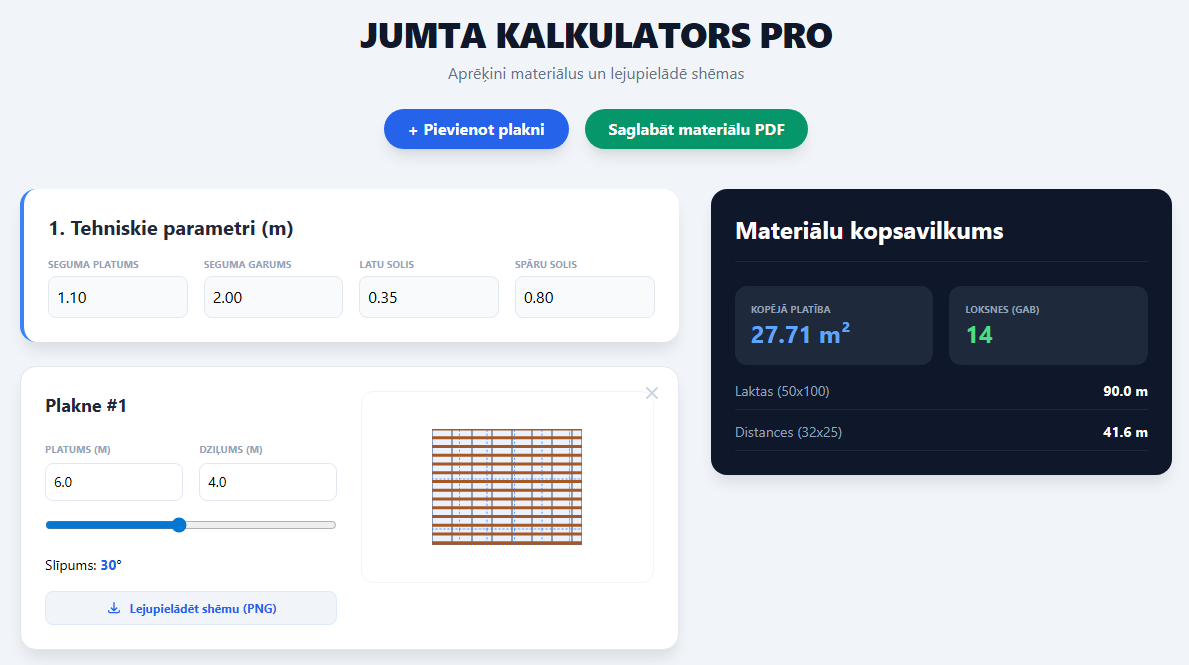The height and width of the screenshot is (665, 1189).
Task: Select the Kopējā platība summary card
Action: pos(833,325)
